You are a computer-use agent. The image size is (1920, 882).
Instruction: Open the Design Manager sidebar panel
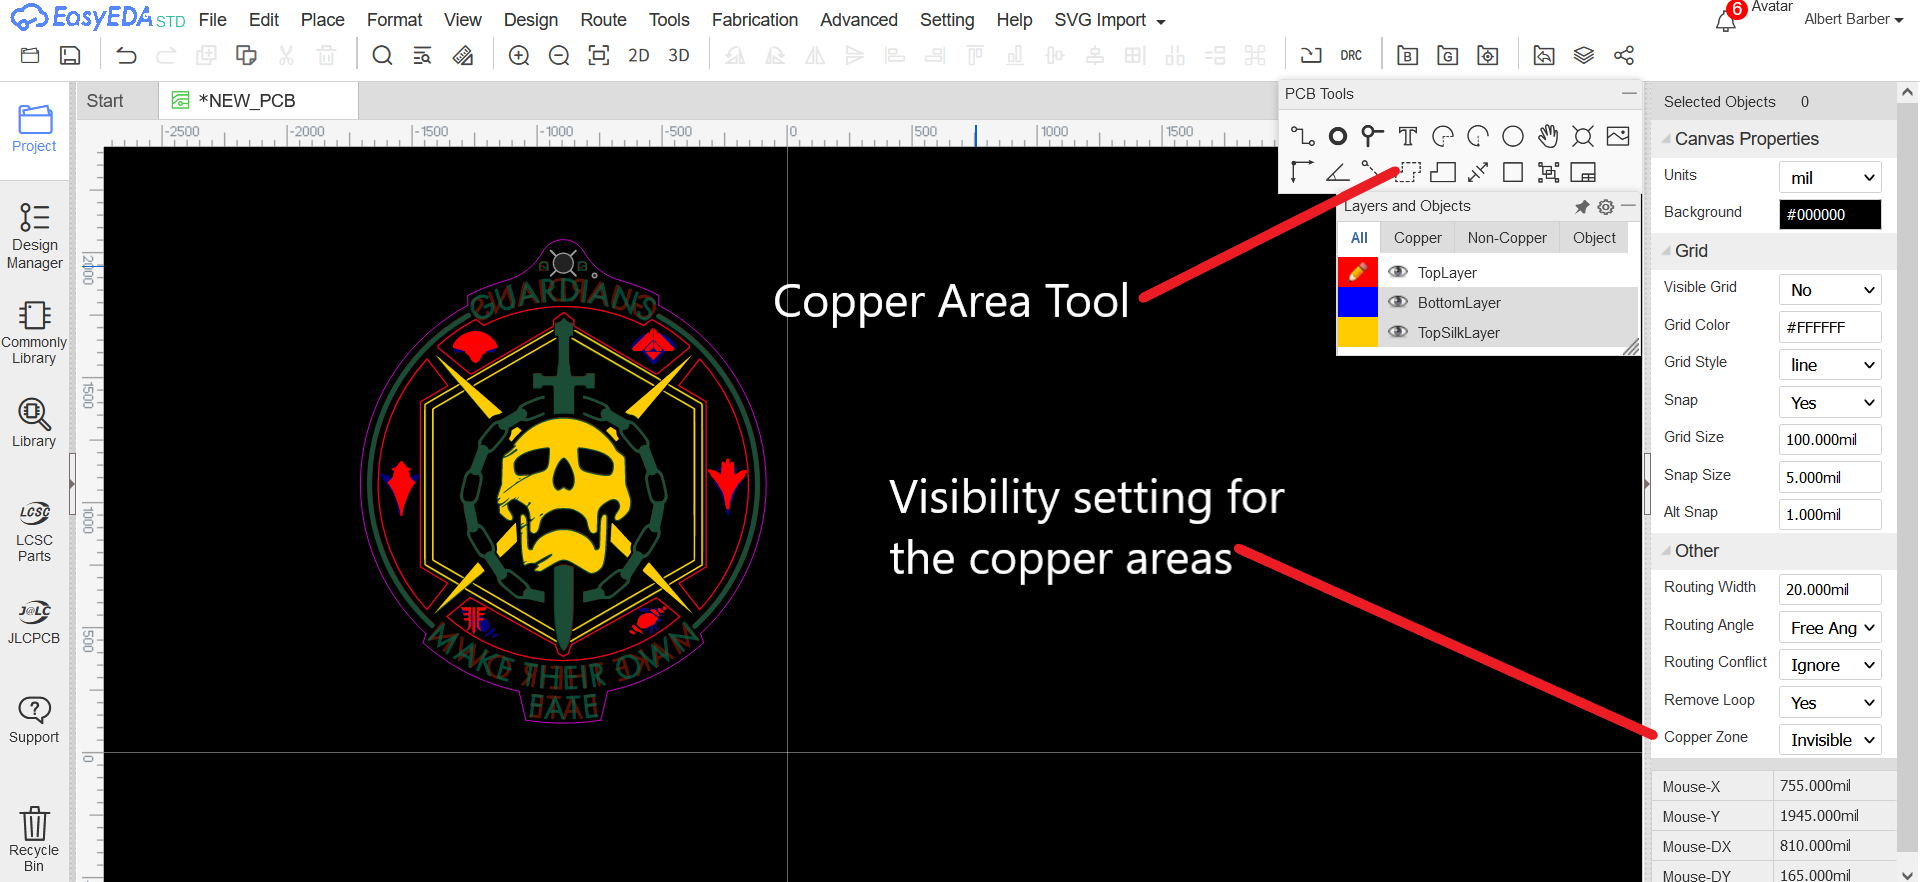point(35,236)
